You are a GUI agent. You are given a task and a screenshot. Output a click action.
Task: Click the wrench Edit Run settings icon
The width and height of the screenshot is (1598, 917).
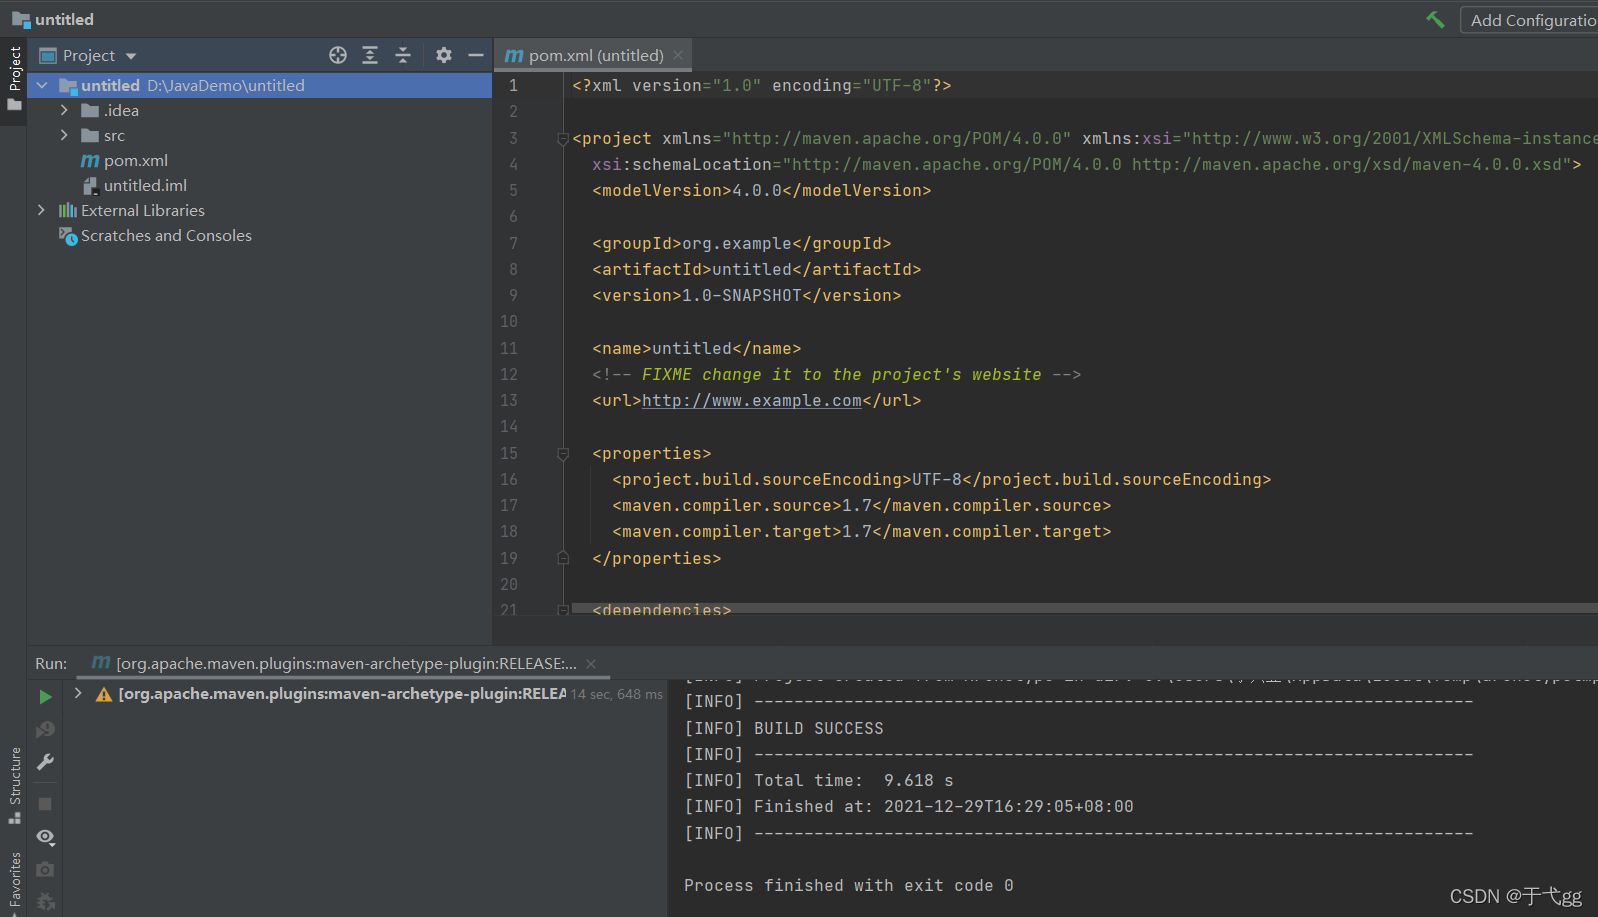pyautogui.click(x=45, y=762)
